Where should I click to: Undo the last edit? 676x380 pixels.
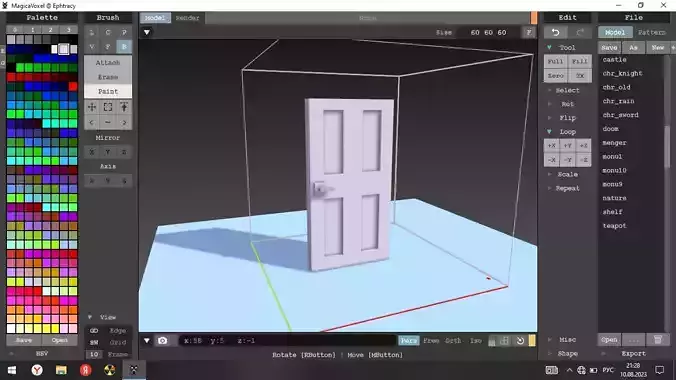[x=556, y=32]
